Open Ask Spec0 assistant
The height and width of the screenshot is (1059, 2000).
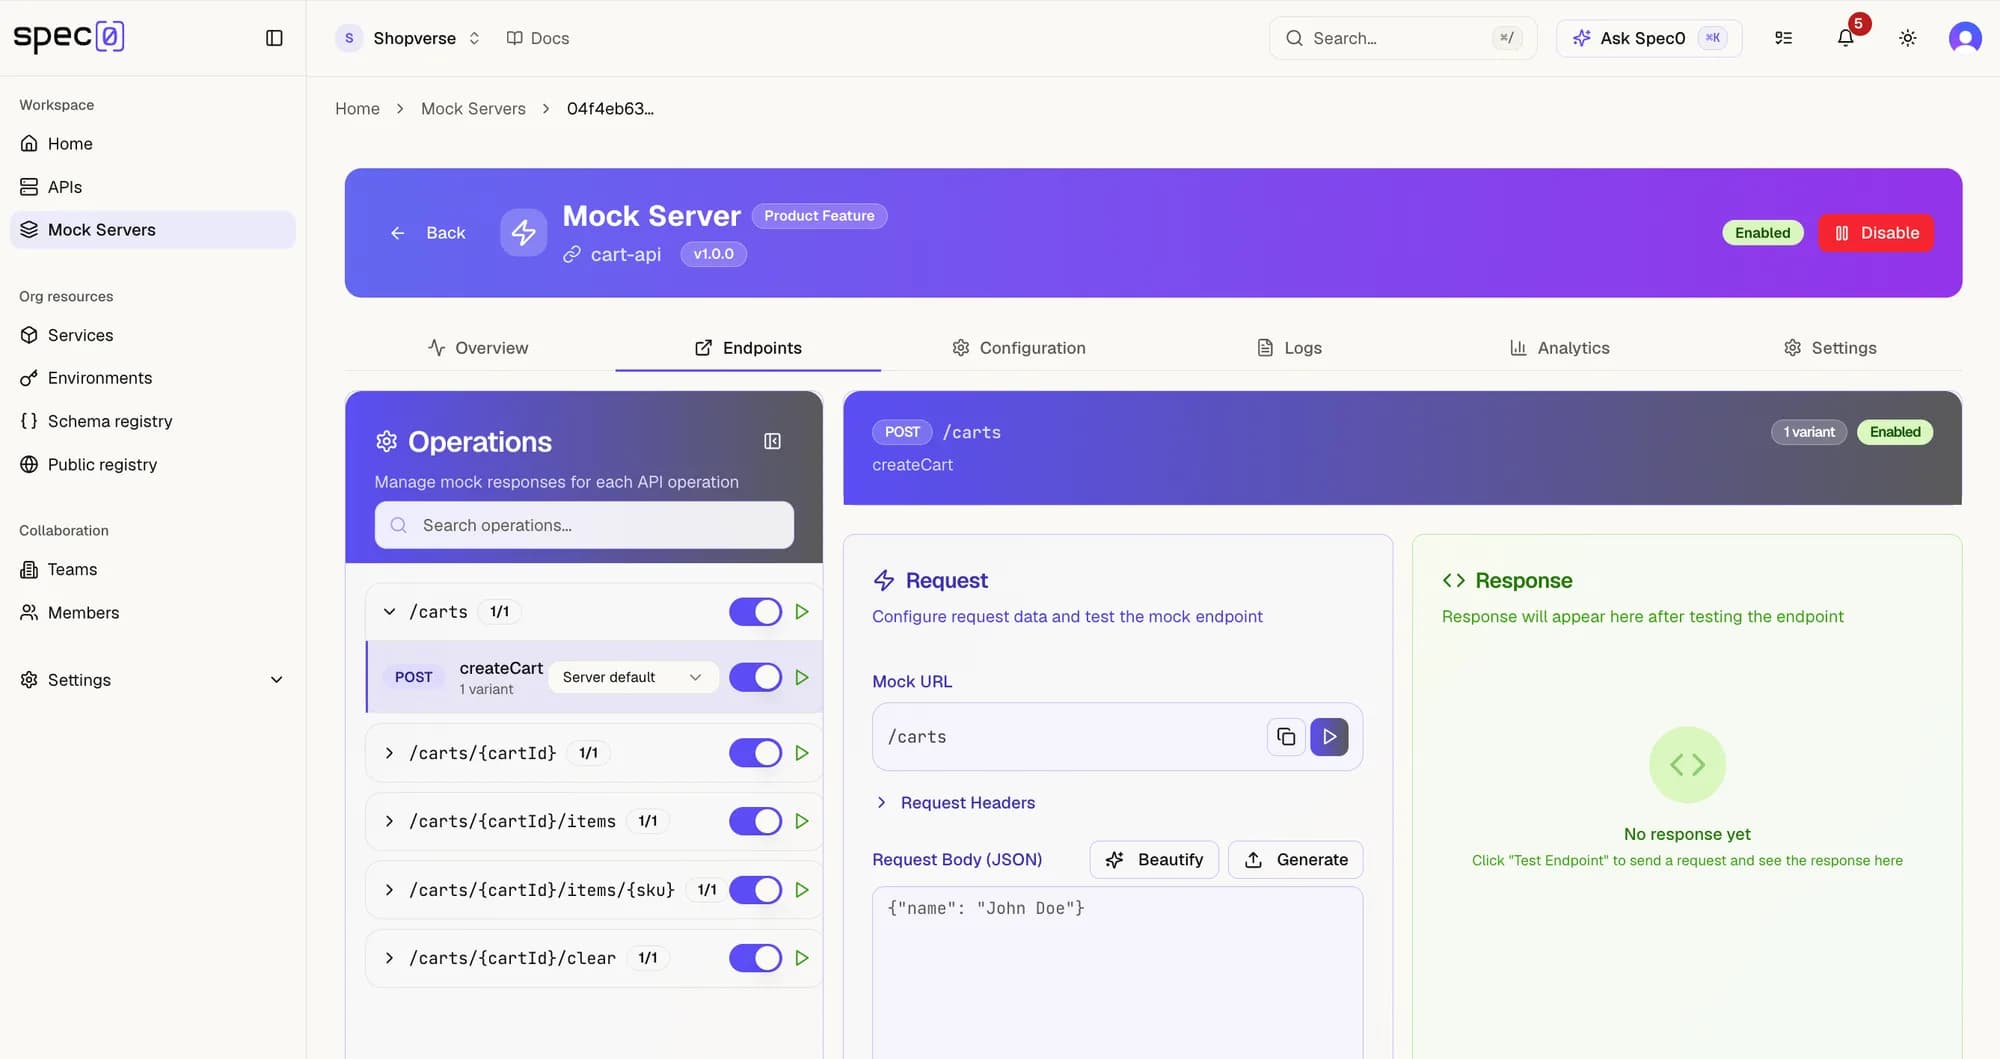click(1648, 38)
